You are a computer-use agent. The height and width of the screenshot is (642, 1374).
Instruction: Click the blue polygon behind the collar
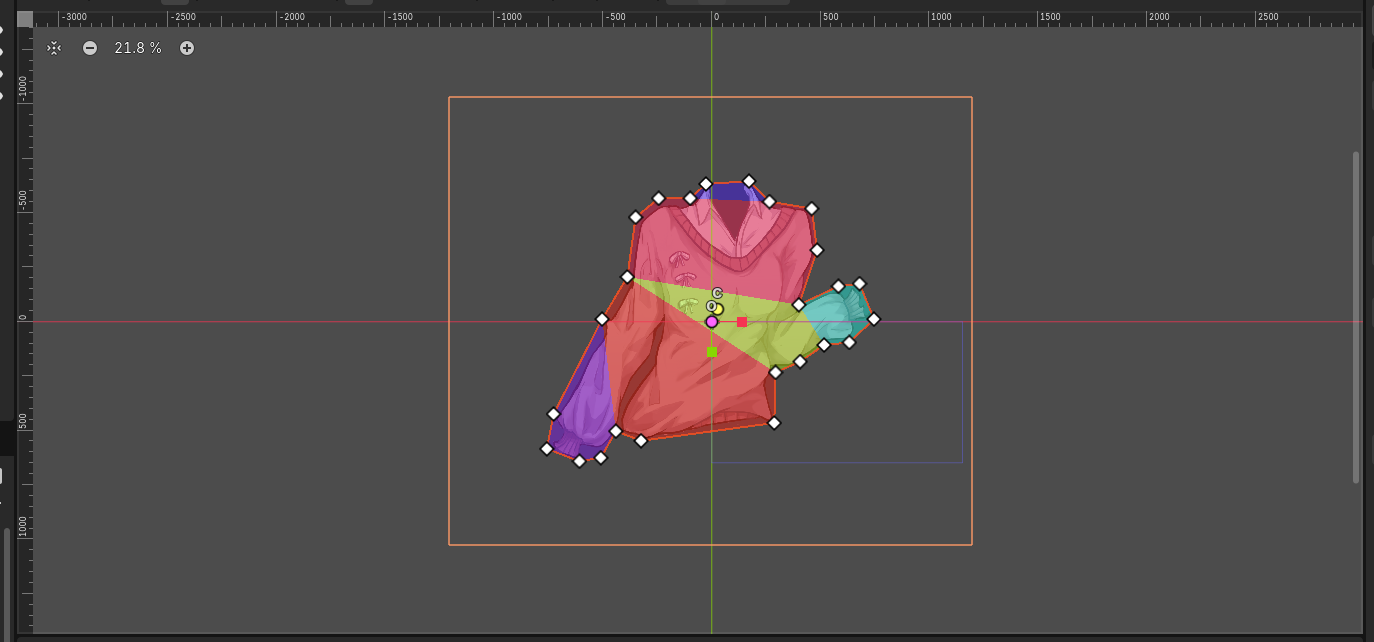point(727,191)
